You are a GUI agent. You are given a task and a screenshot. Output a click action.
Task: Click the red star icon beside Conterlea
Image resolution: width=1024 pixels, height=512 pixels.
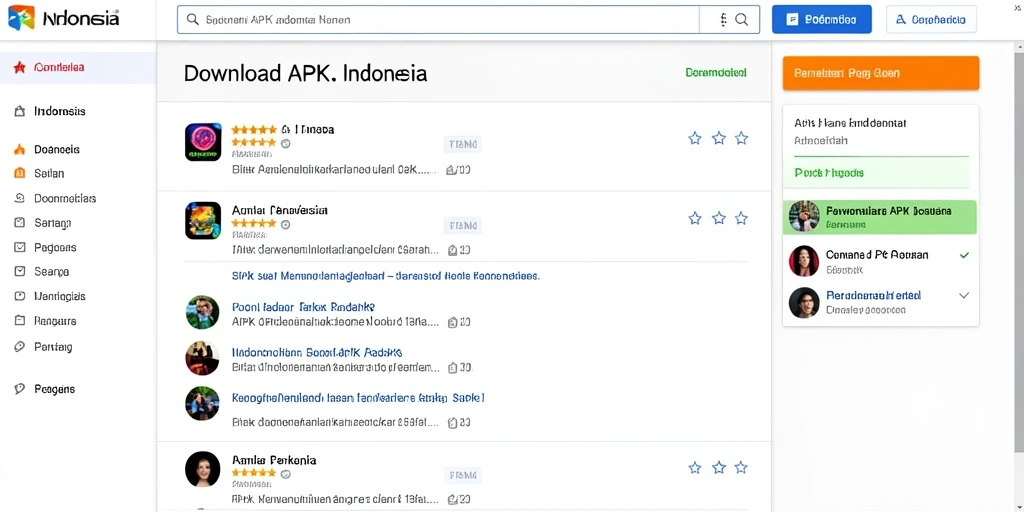point(20,67)
